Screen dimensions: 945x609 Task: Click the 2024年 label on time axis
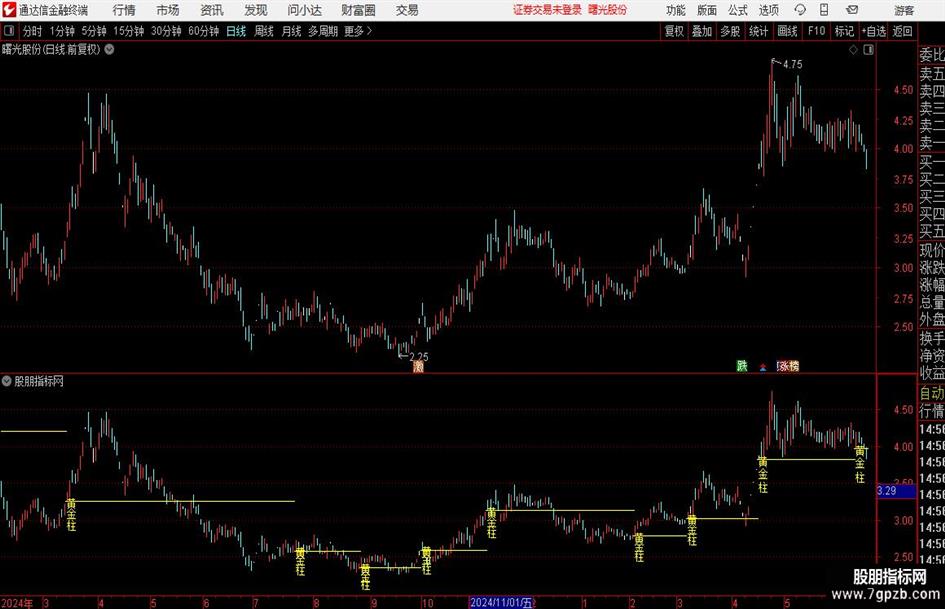coord(17,602)
